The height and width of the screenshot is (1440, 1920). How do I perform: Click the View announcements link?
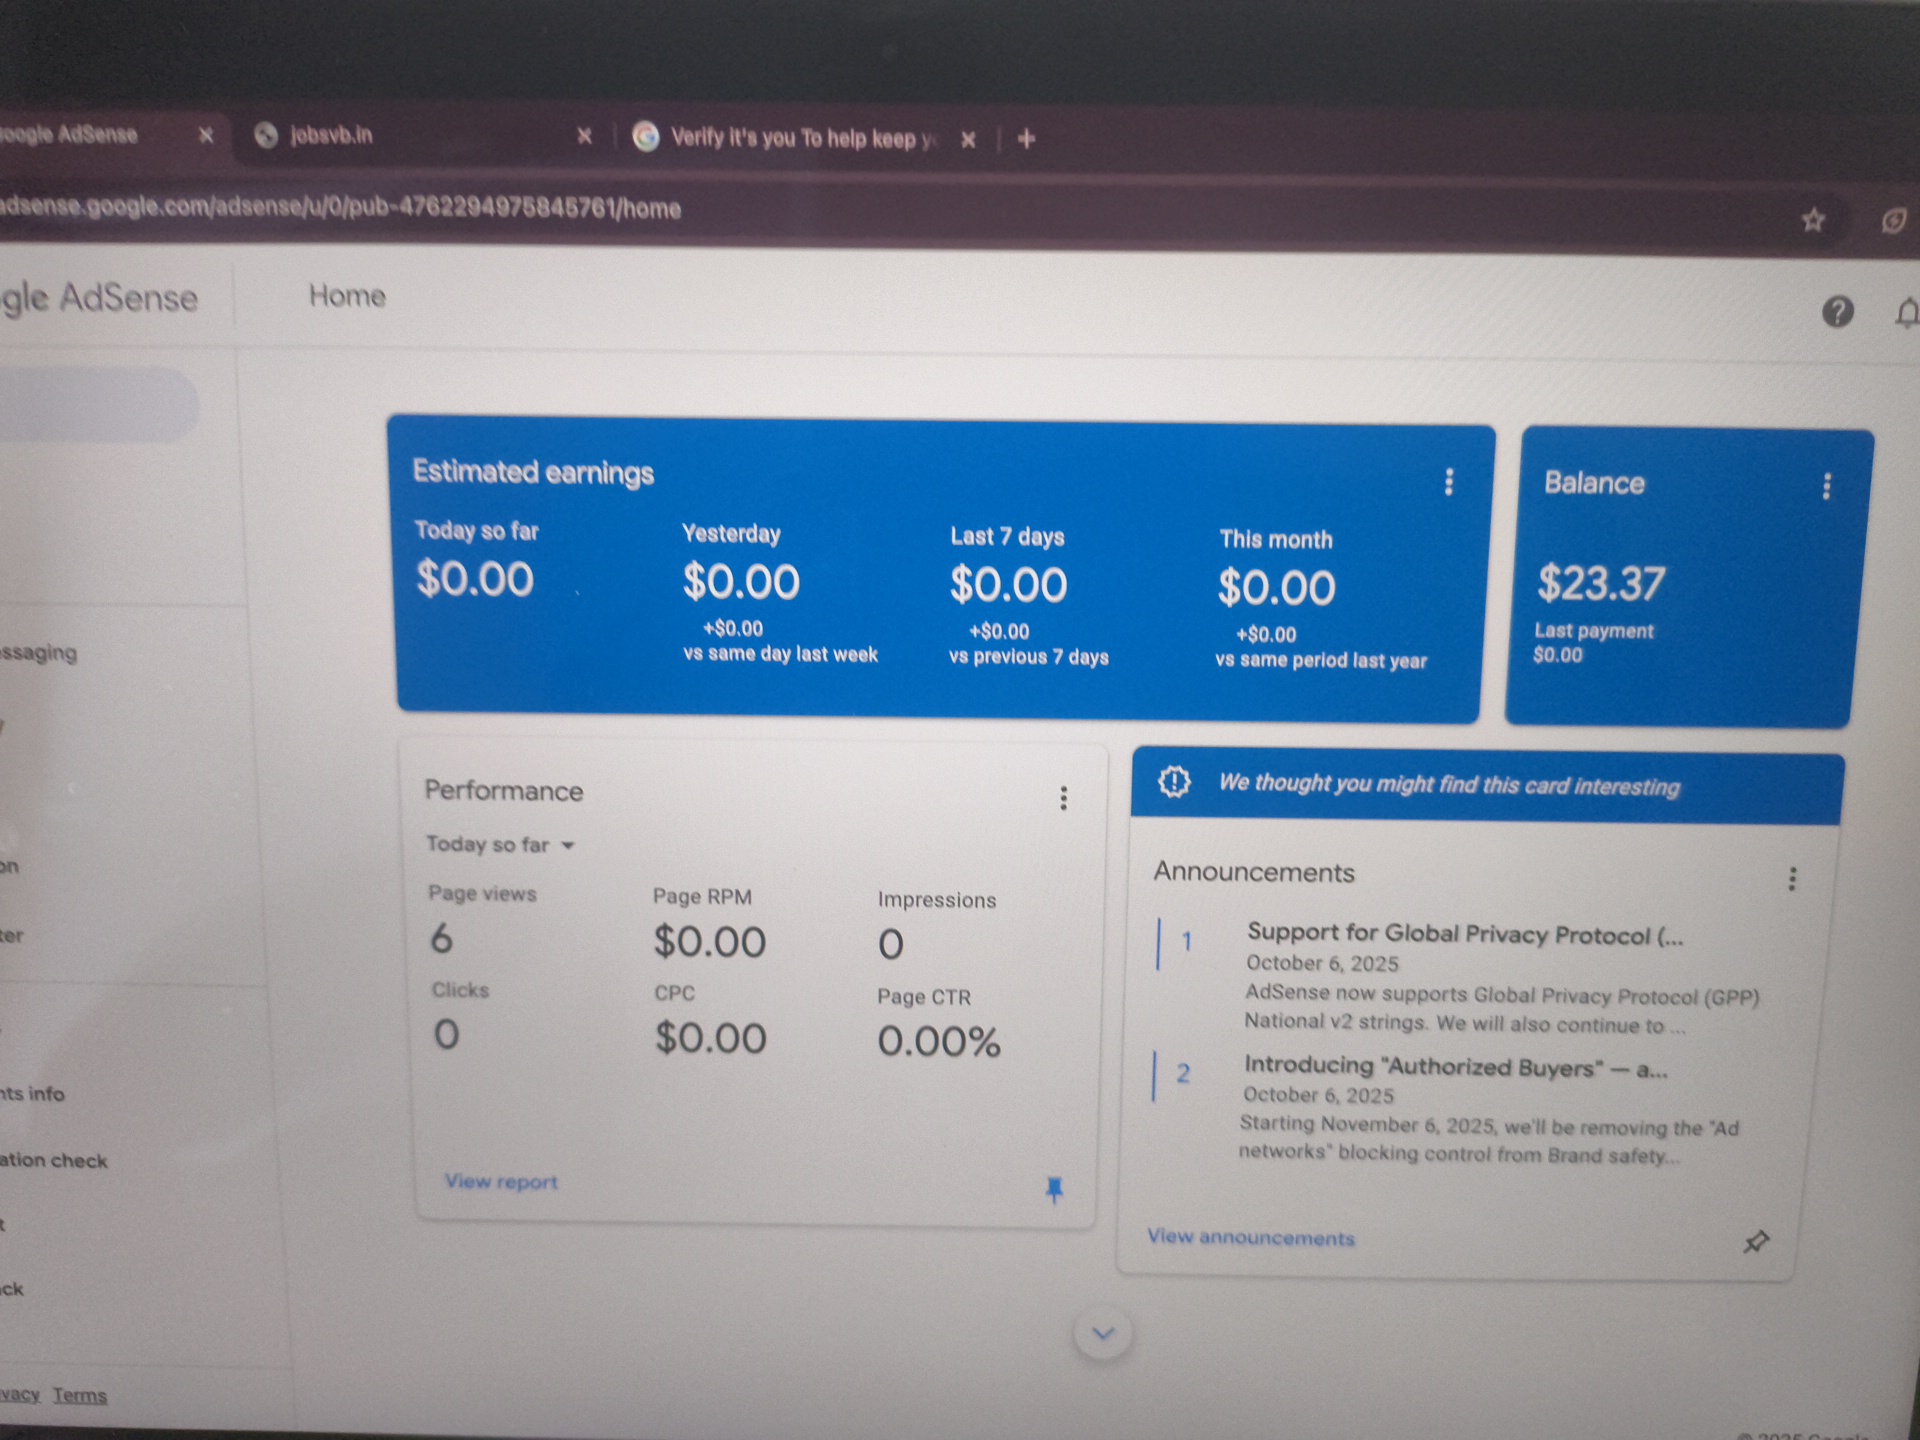[1250, 1238]
